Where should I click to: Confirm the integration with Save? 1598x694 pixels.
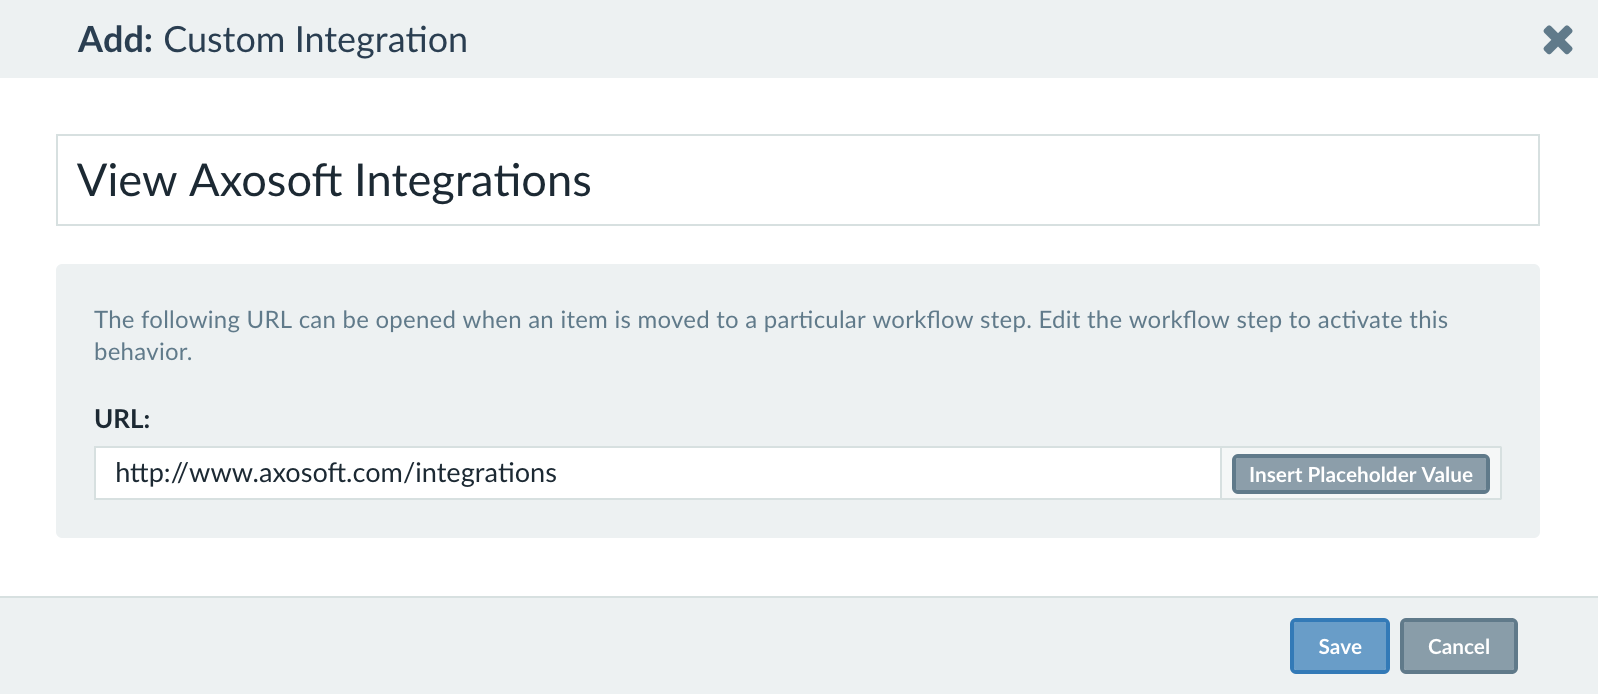coord(1338,645)
